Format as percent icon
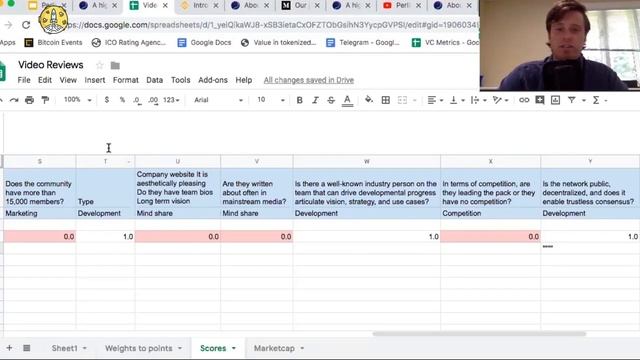 pyautogui.click(x=122, y=100)
